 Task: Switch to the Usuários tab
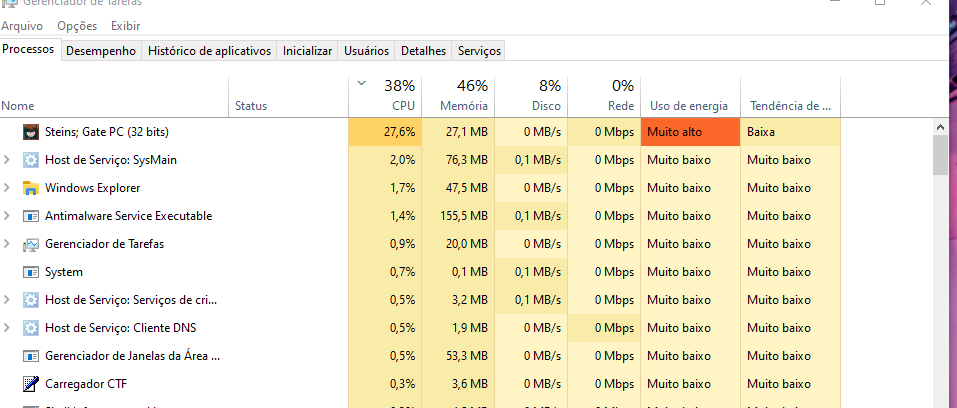[366, 51]
